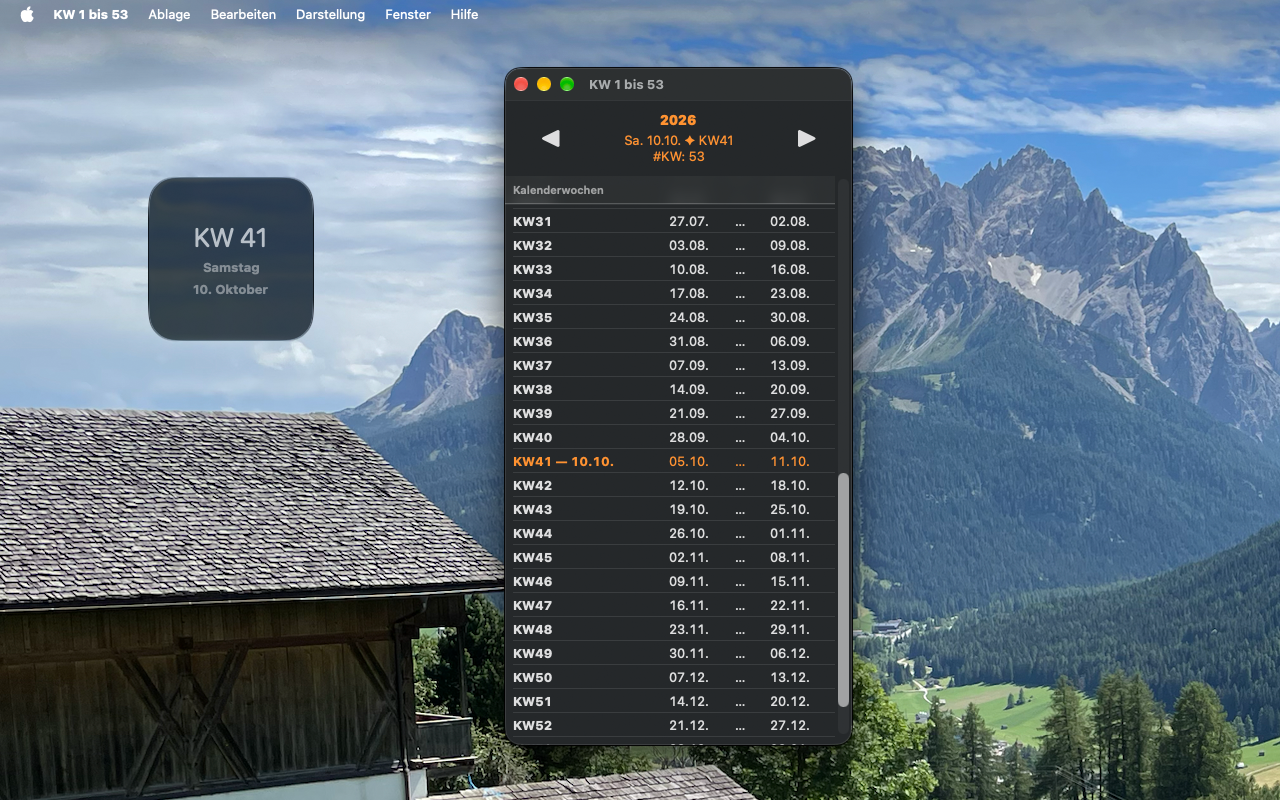Viewport: 1280px width, 800px height.
Task: Click the orange end date 11.10.
Action: point(790,461)
